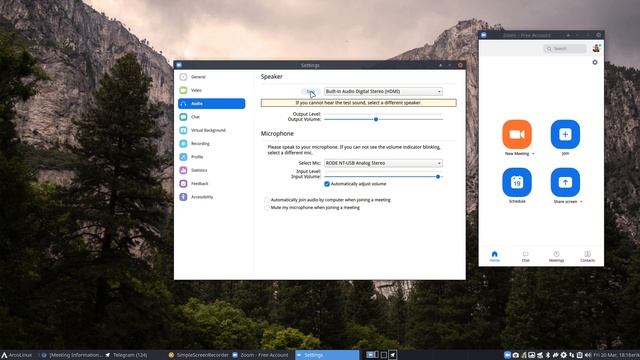Open Video settings in sidebar
The height and width of the screenshot is (360, 640).
211,90
